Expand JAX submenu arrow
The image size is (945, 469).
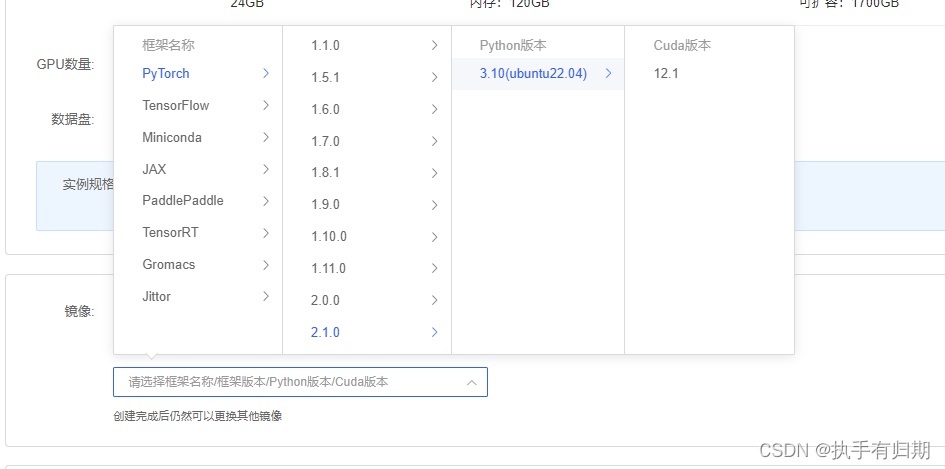click(x=266, y=169)
